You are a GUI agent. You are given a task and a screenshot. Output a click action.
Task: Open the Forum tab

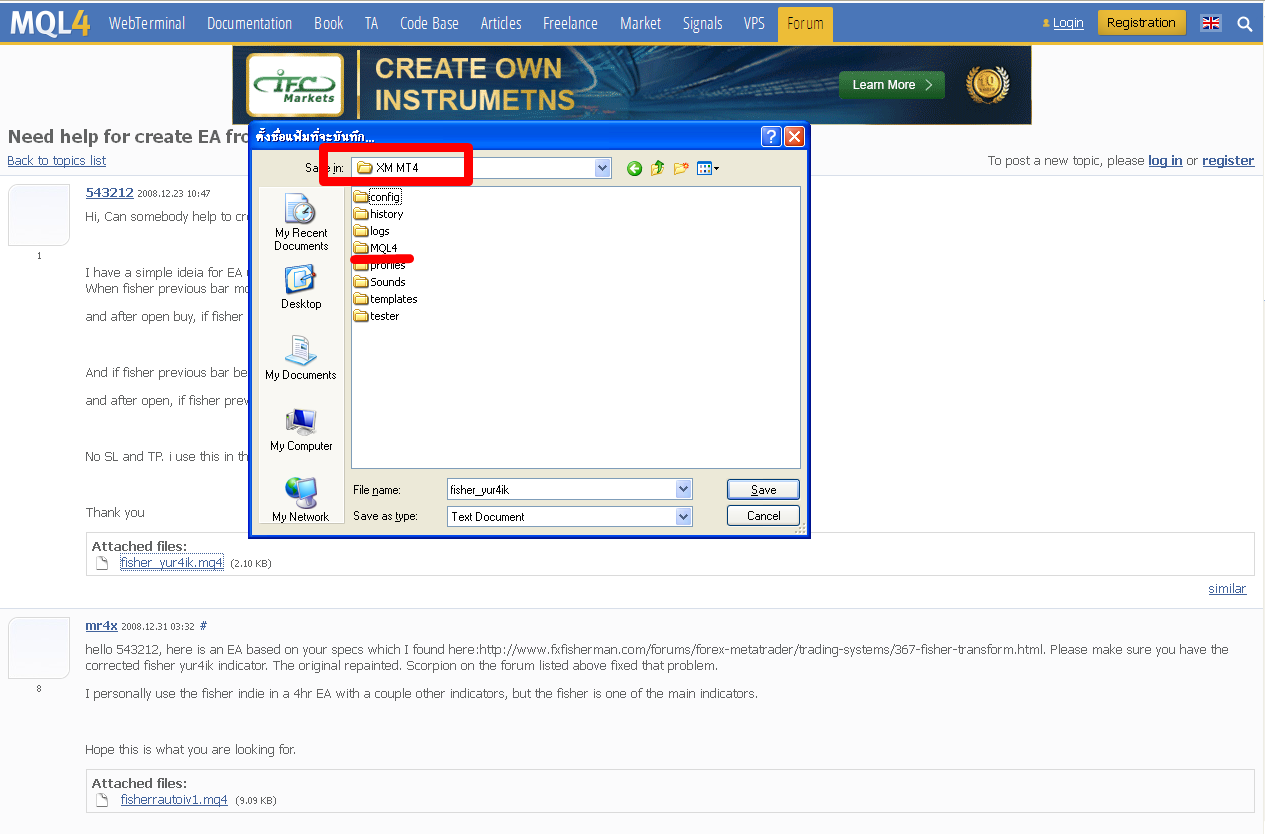(805, 24)
